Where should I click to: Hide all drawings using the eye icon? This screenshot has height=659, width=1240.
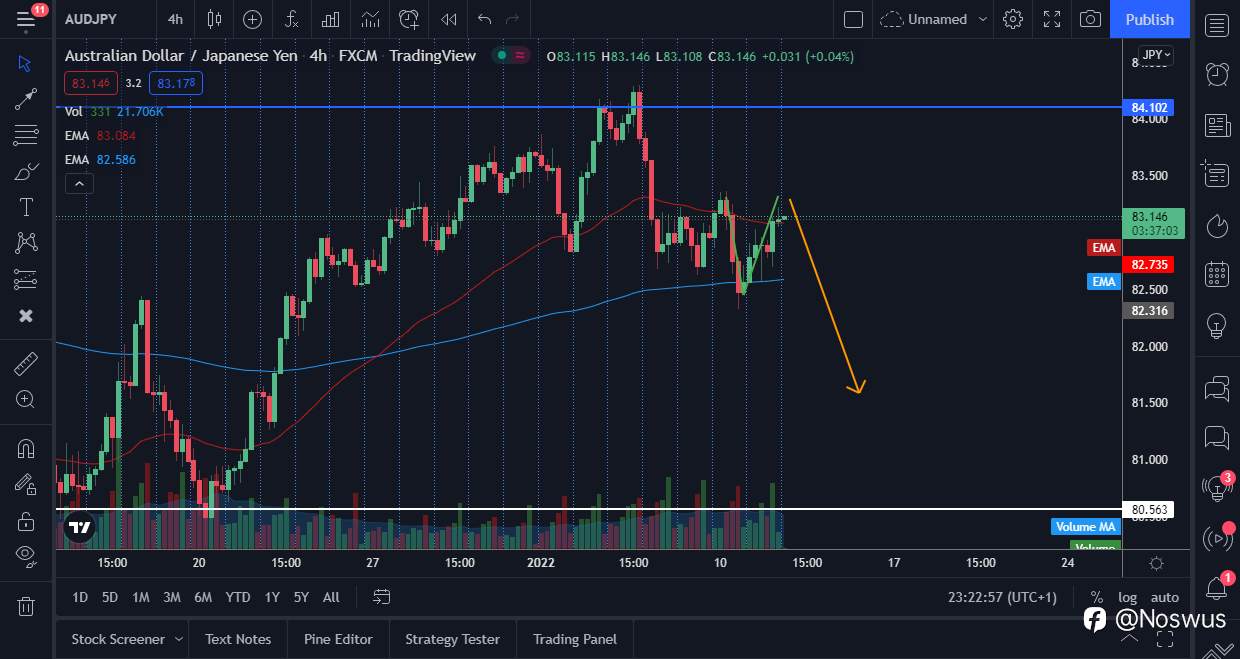pos(25,556)
